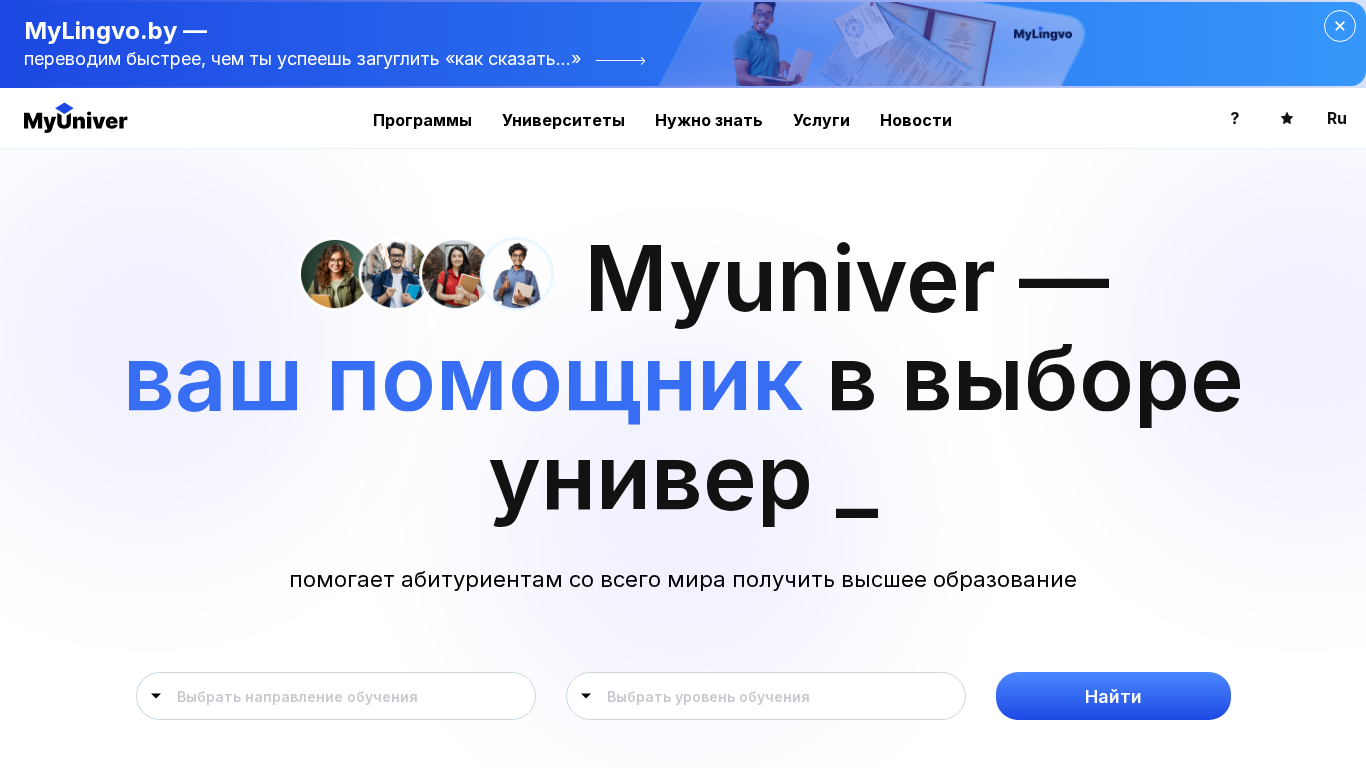Open the MyLingvo.by banner headline link
1366x768 pixels.
coord(115,30)
